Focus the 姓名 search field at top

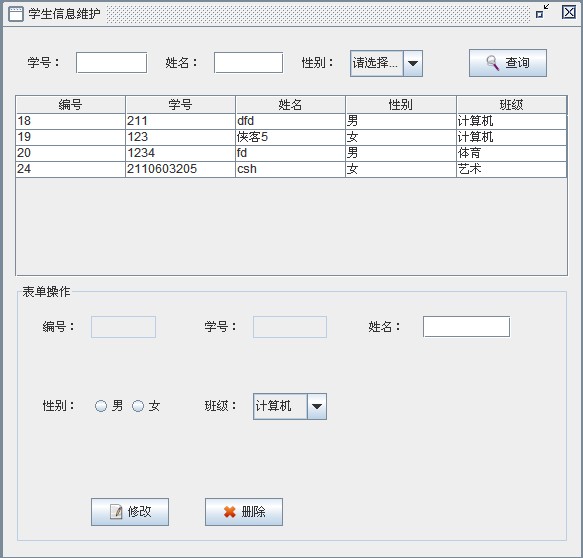(x=248, y=63)
